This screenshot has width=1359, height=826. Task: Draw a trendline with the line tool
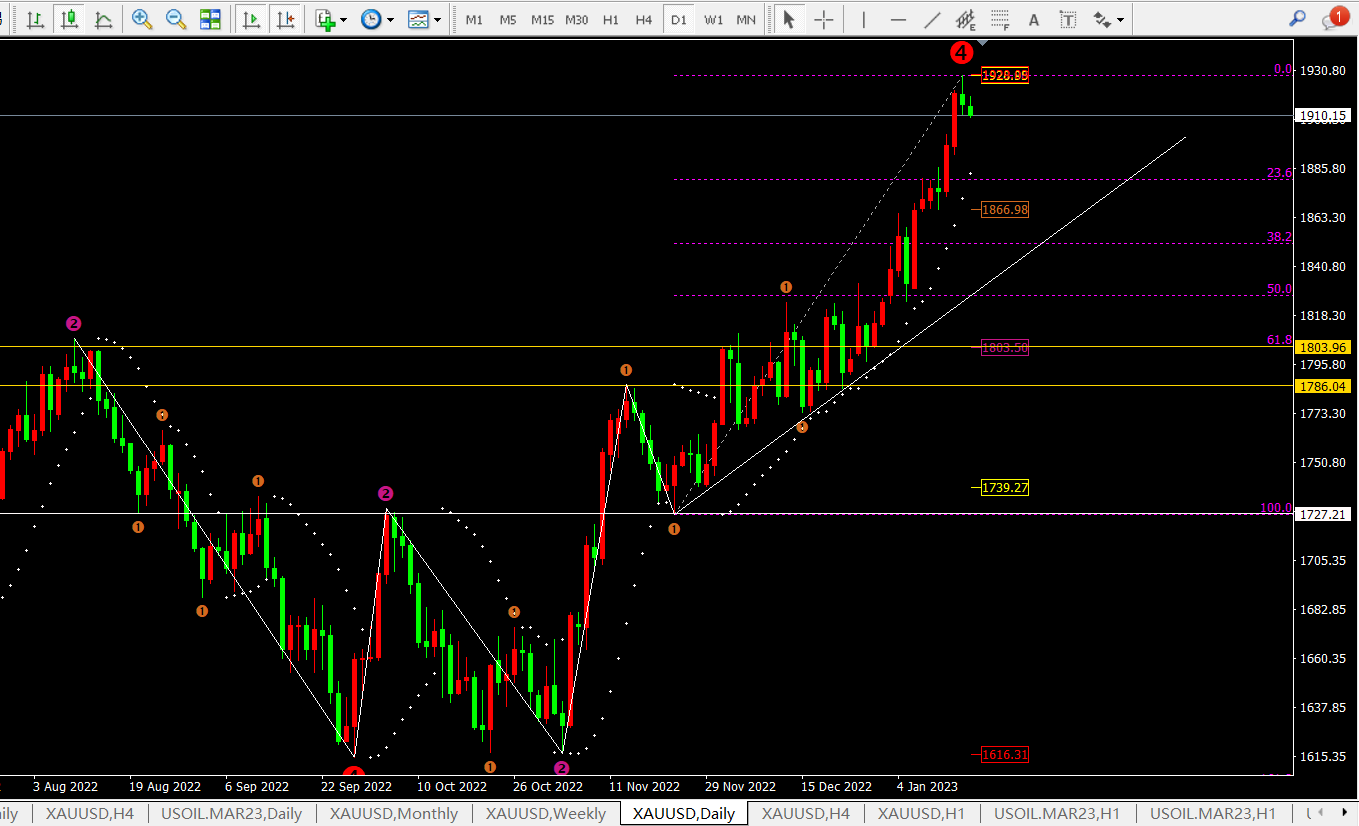tap(932, 19)
